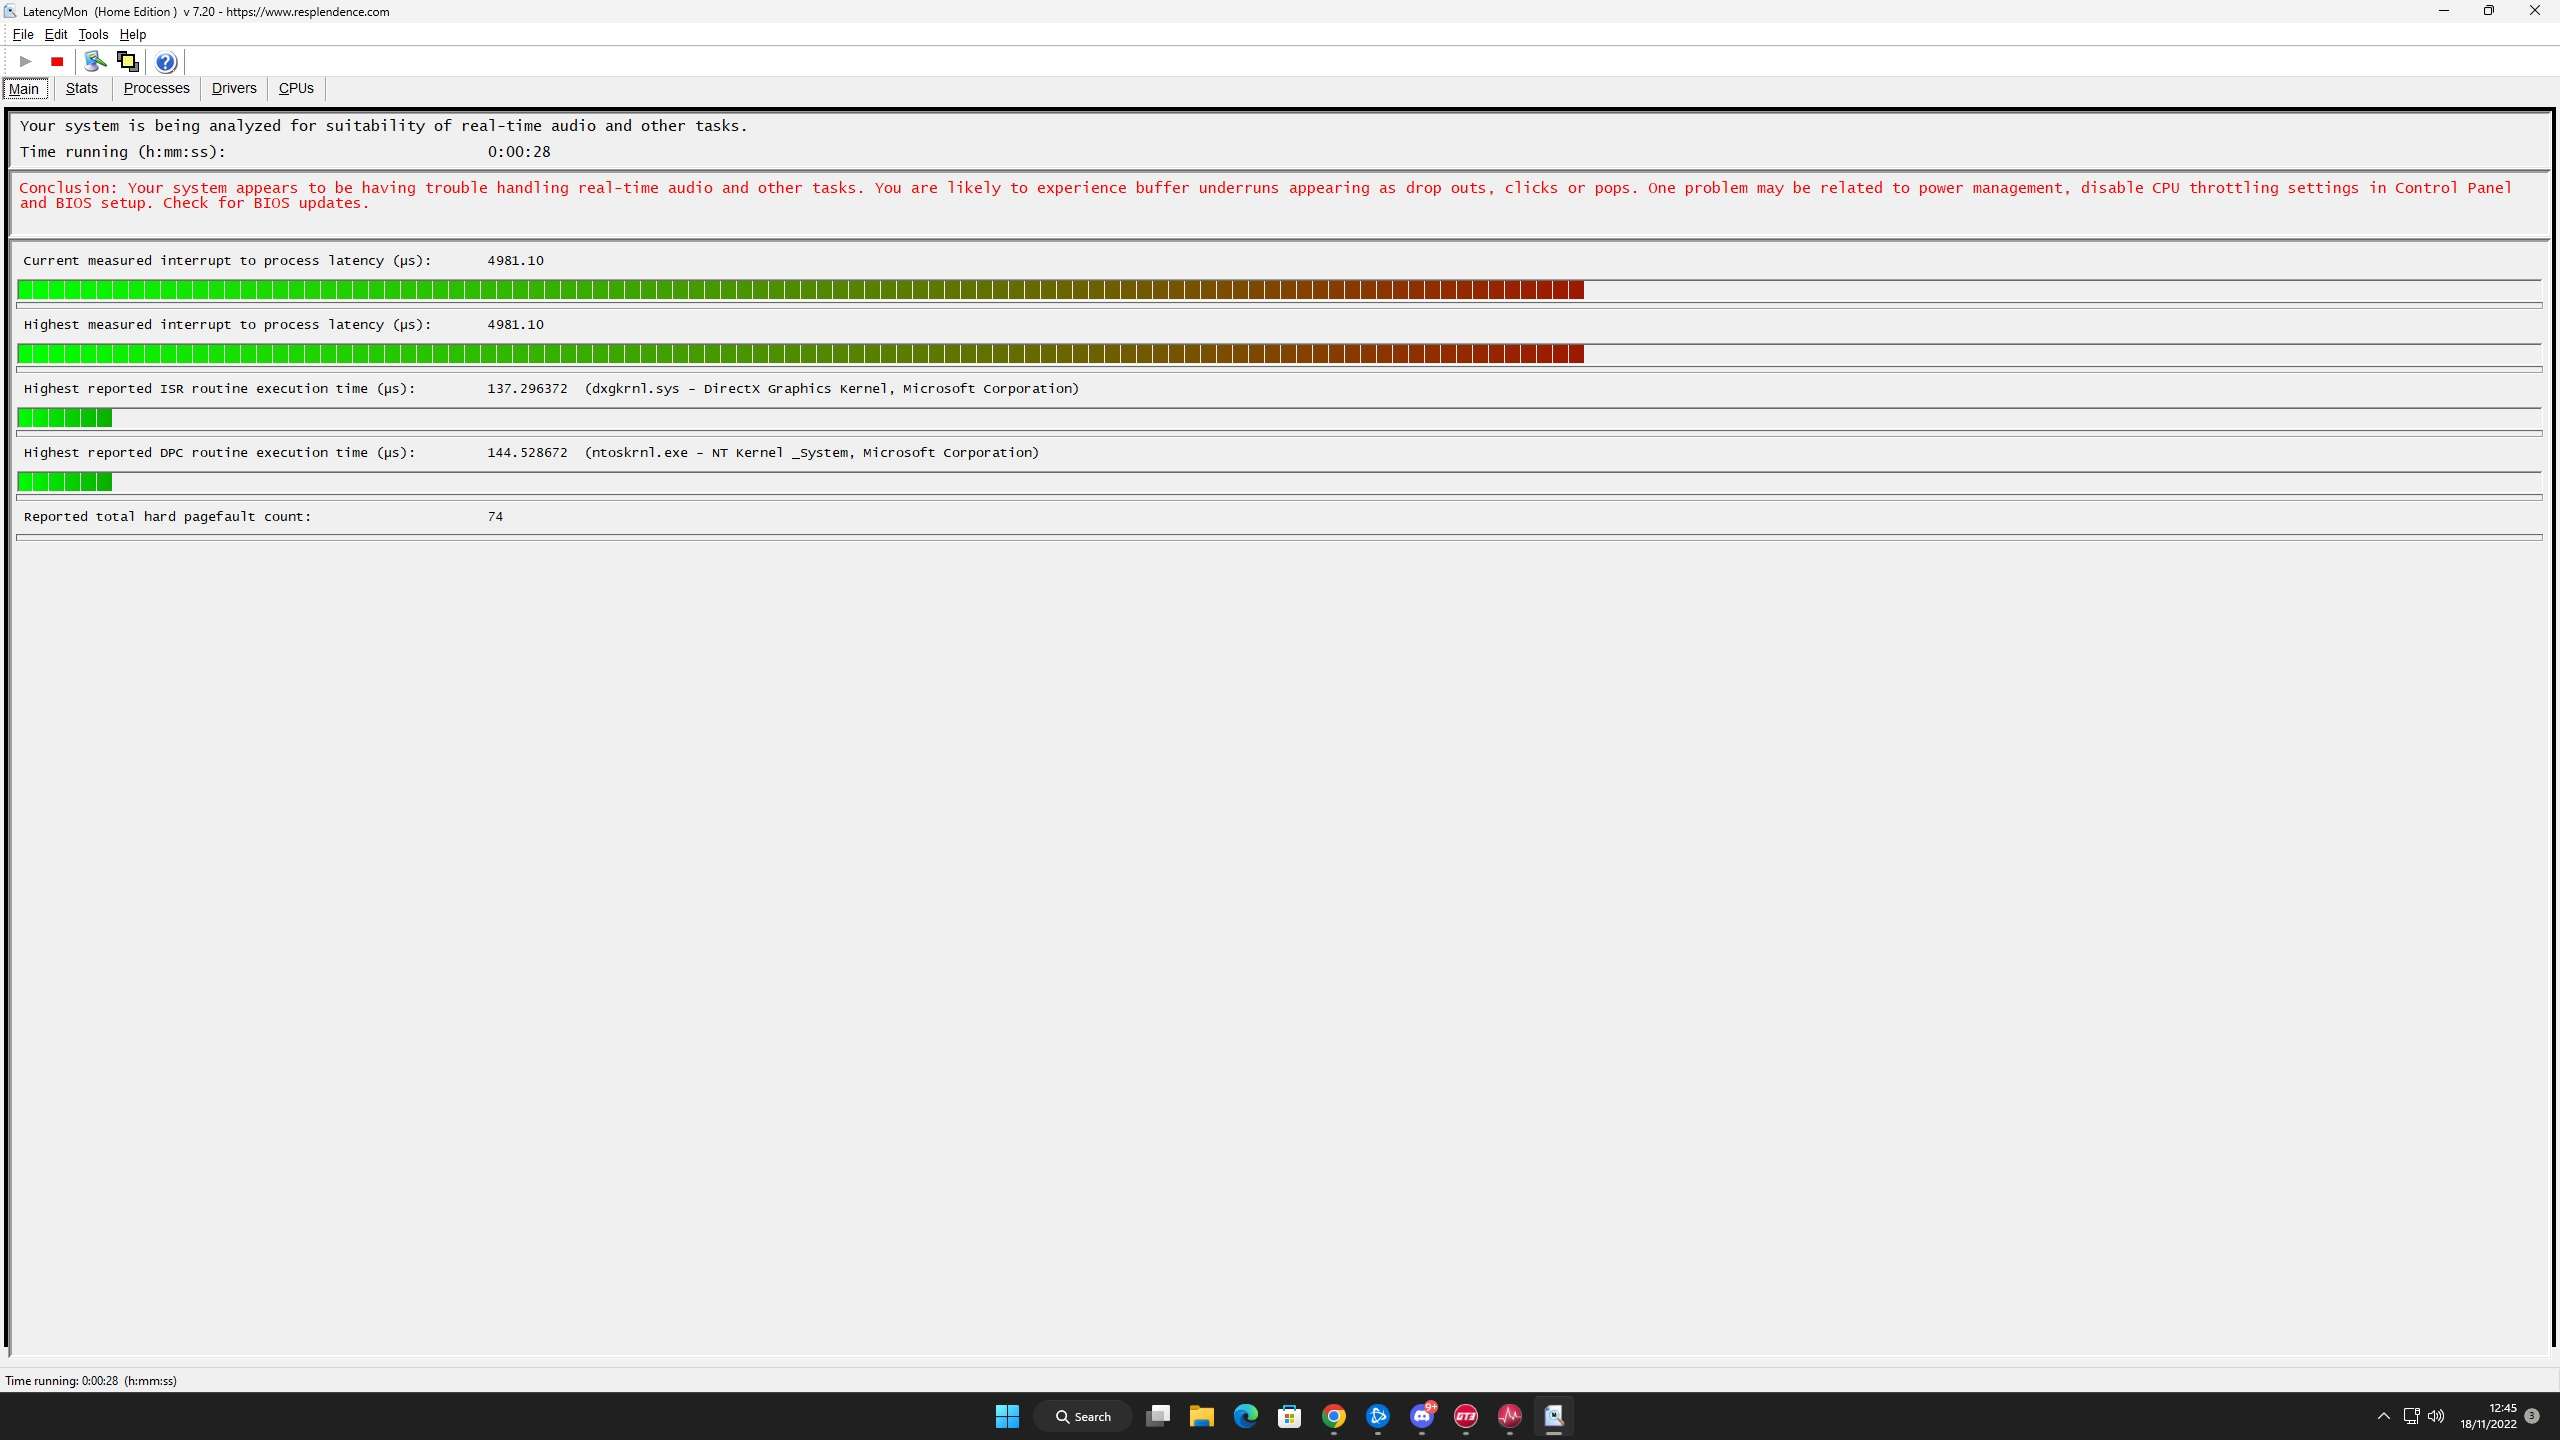This screenshot has height=1440, width=2560.
Task: Click the highest interrupt latency bar
Action: pos(1279,355)
